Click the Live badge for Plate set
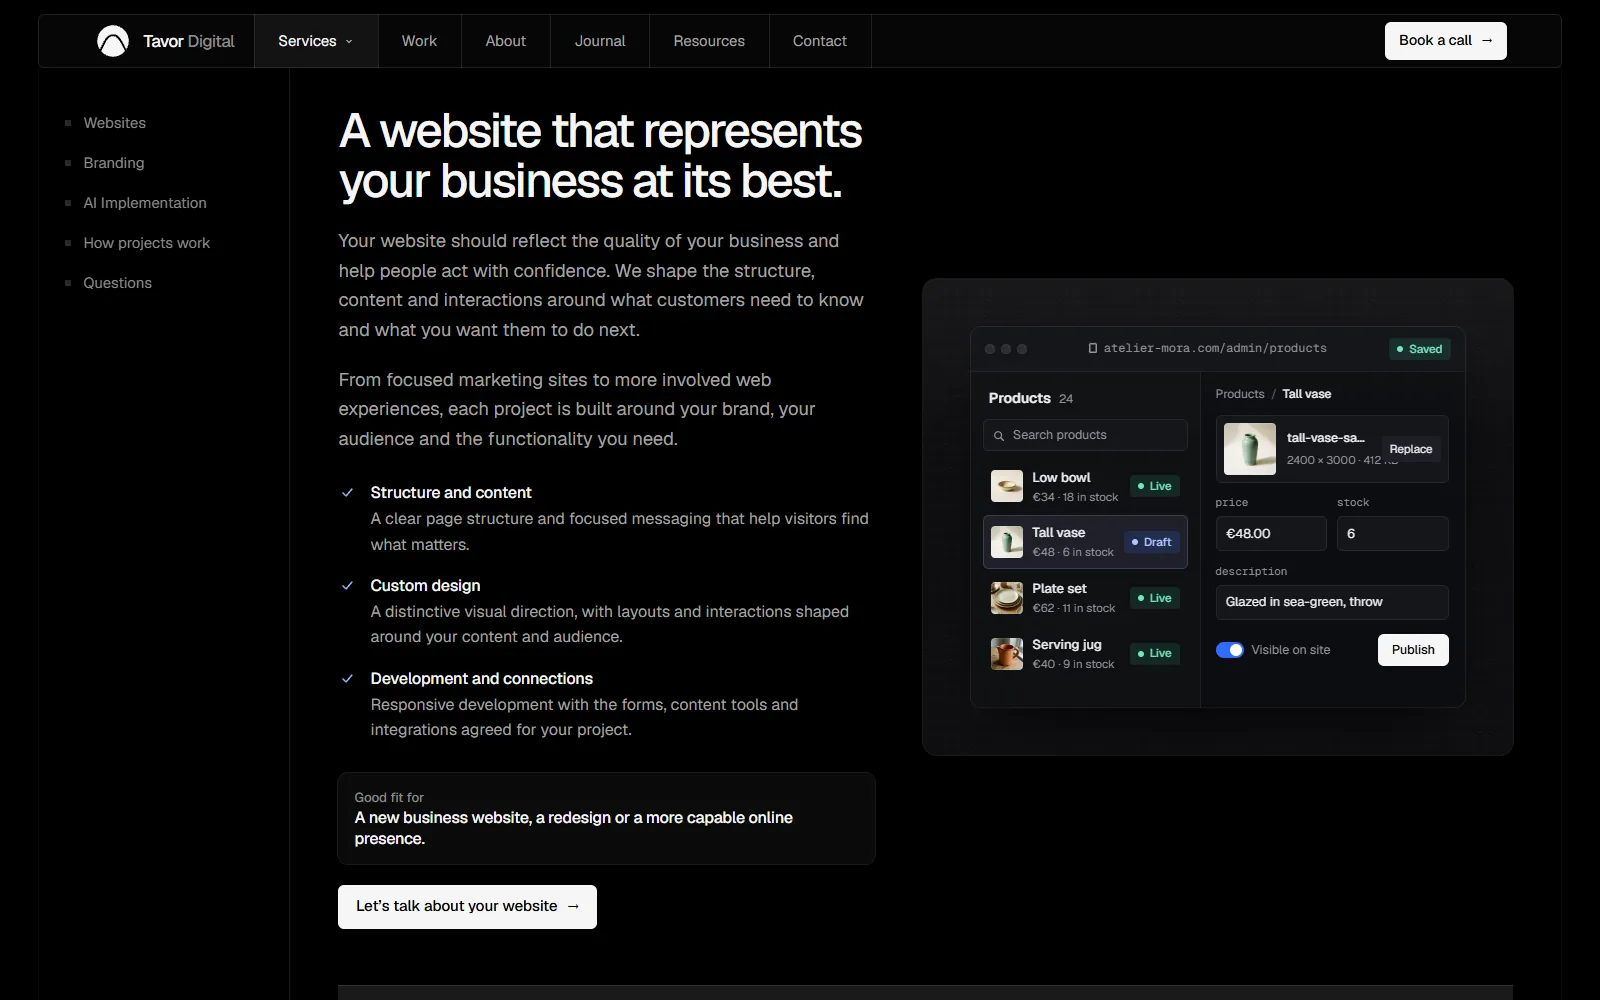1600x1000 pixels. [1155, 598]
